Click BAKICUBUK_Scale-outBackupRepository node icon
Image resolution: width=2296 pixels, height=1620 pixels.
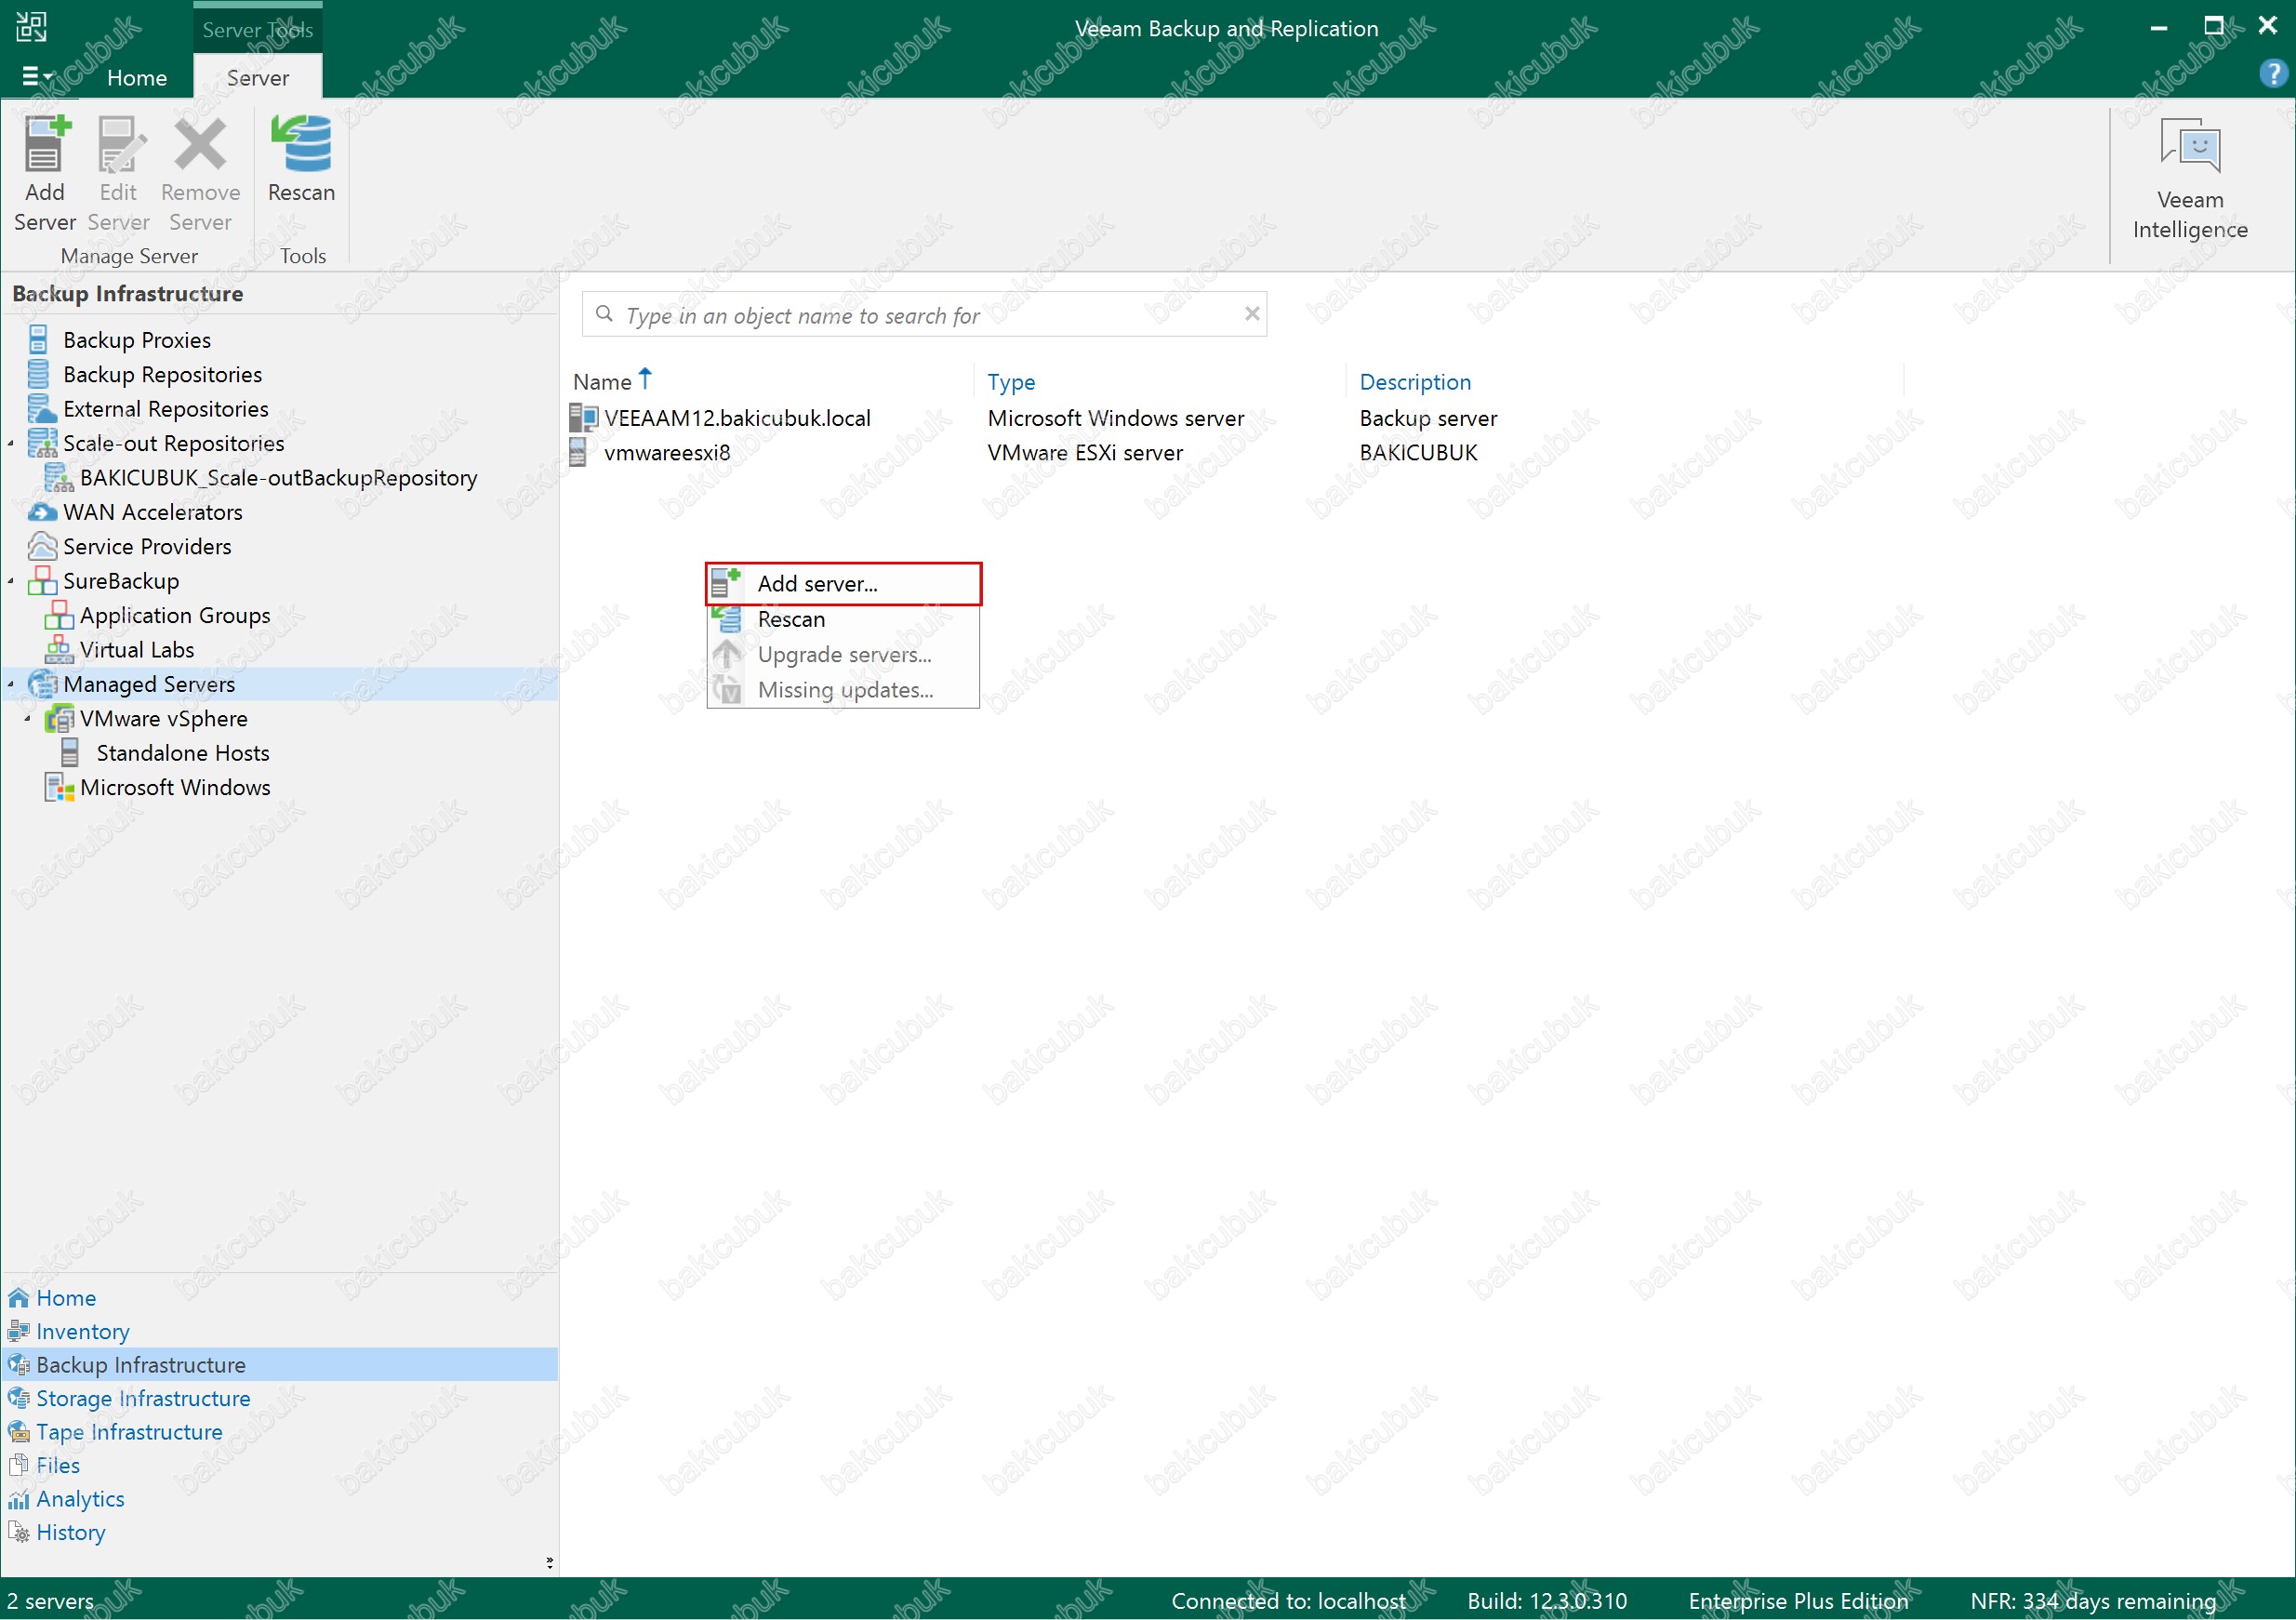point(58,477)
